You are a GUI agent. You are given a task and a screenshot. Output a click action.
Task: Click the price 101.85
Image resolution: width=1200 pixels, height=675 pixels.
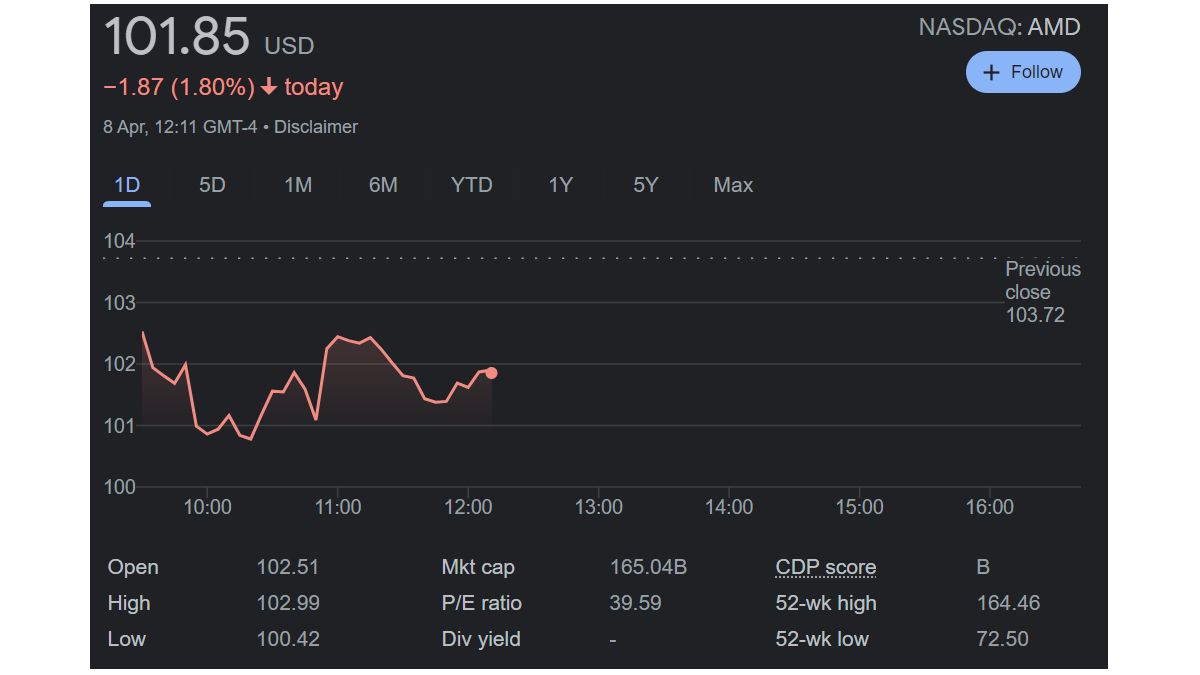177,37
